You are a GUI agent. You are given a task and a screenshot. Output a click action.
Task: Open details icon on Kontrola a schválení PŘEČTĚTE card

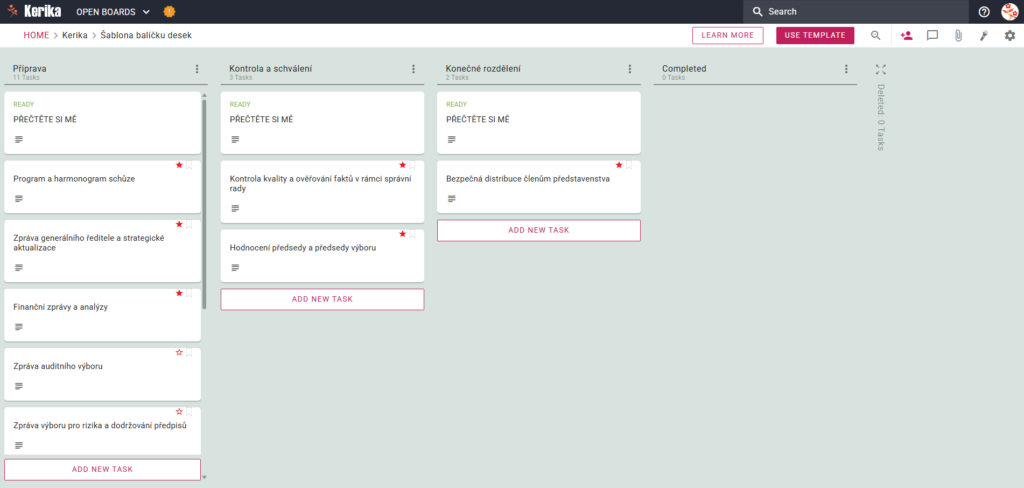(x=235, y=139)
